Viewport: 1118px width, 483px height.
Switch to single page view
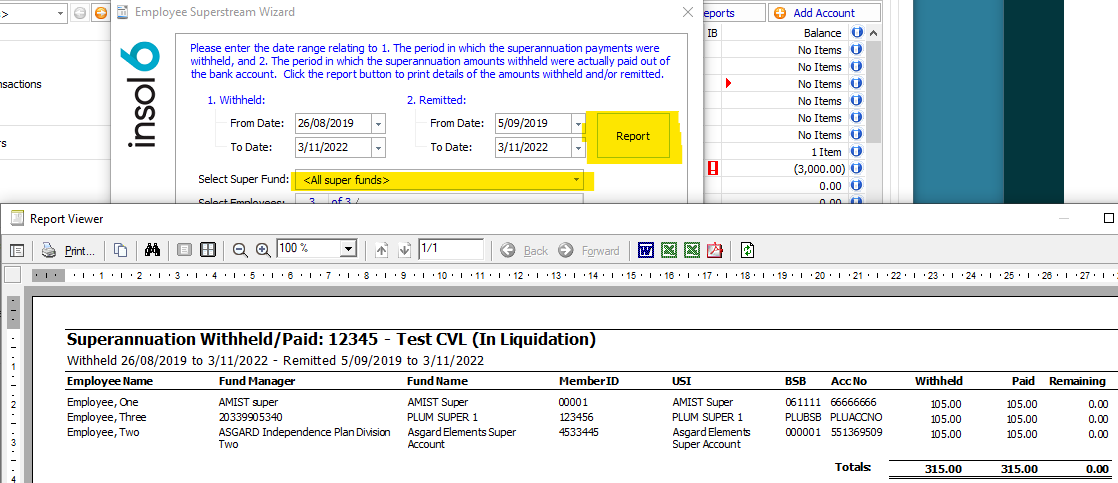[x=185, y=250]
